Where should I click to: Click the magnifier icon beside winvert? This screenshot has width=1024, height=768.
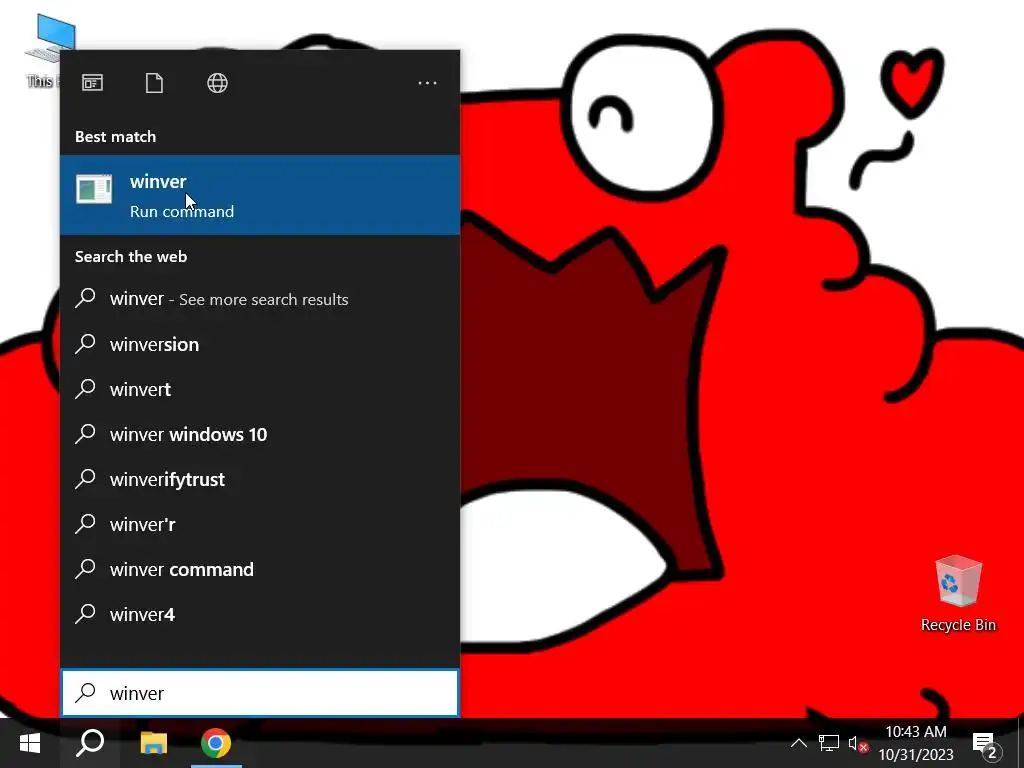pos(85,389)
